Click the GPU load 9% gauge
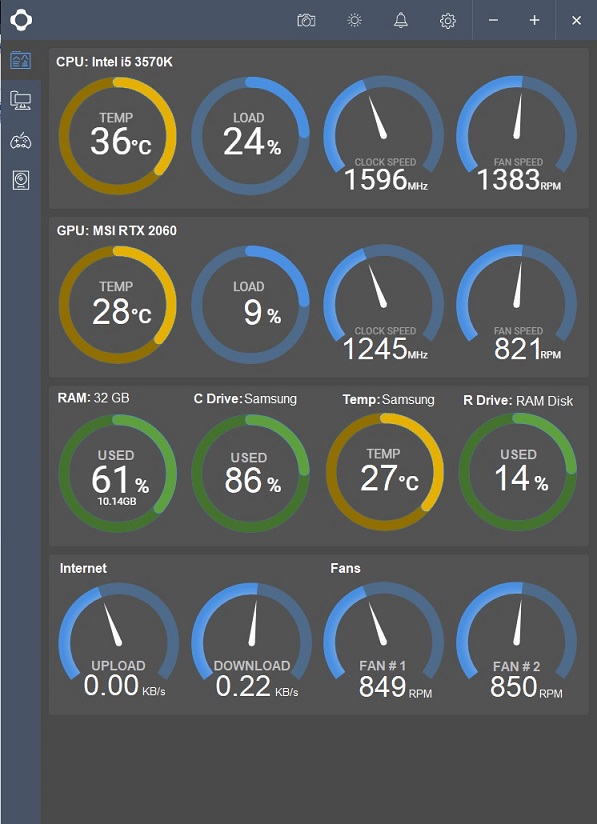This screenshot has height=824, width=597. coord(251,305)
